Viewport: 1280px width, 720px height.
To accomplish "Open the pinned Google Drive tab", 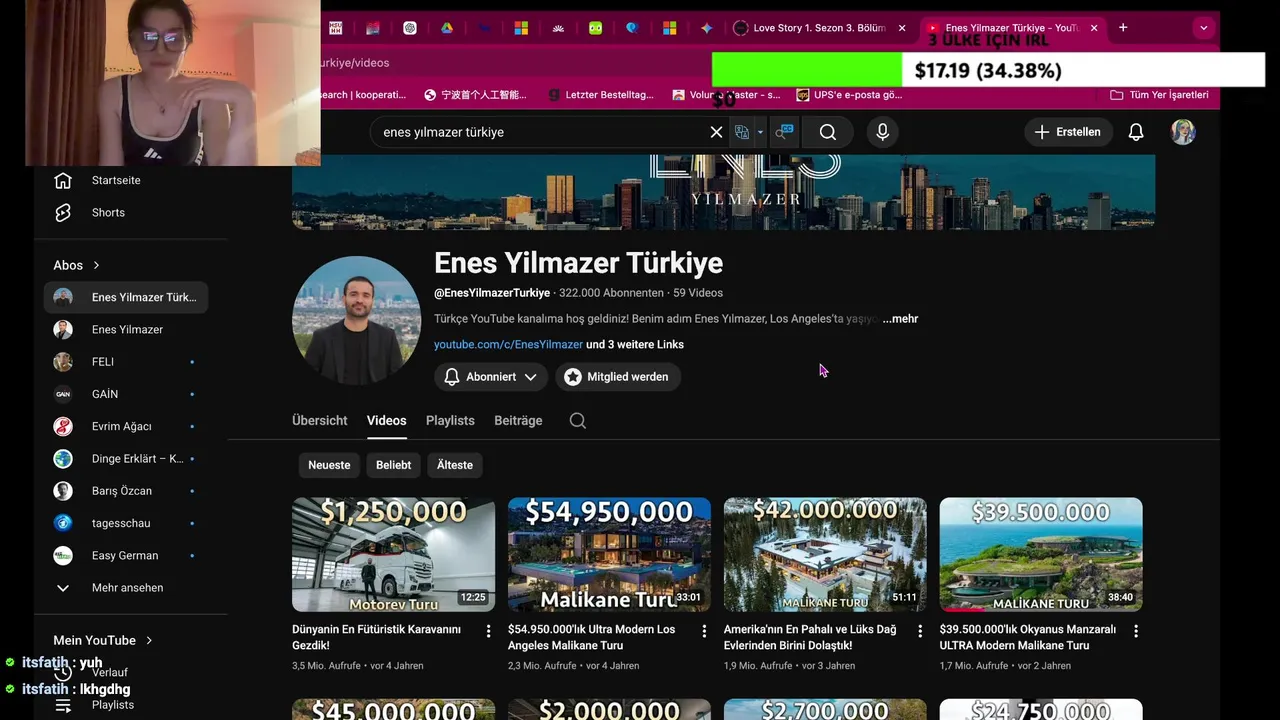I will pyautogui.click(x=447, y=28).
